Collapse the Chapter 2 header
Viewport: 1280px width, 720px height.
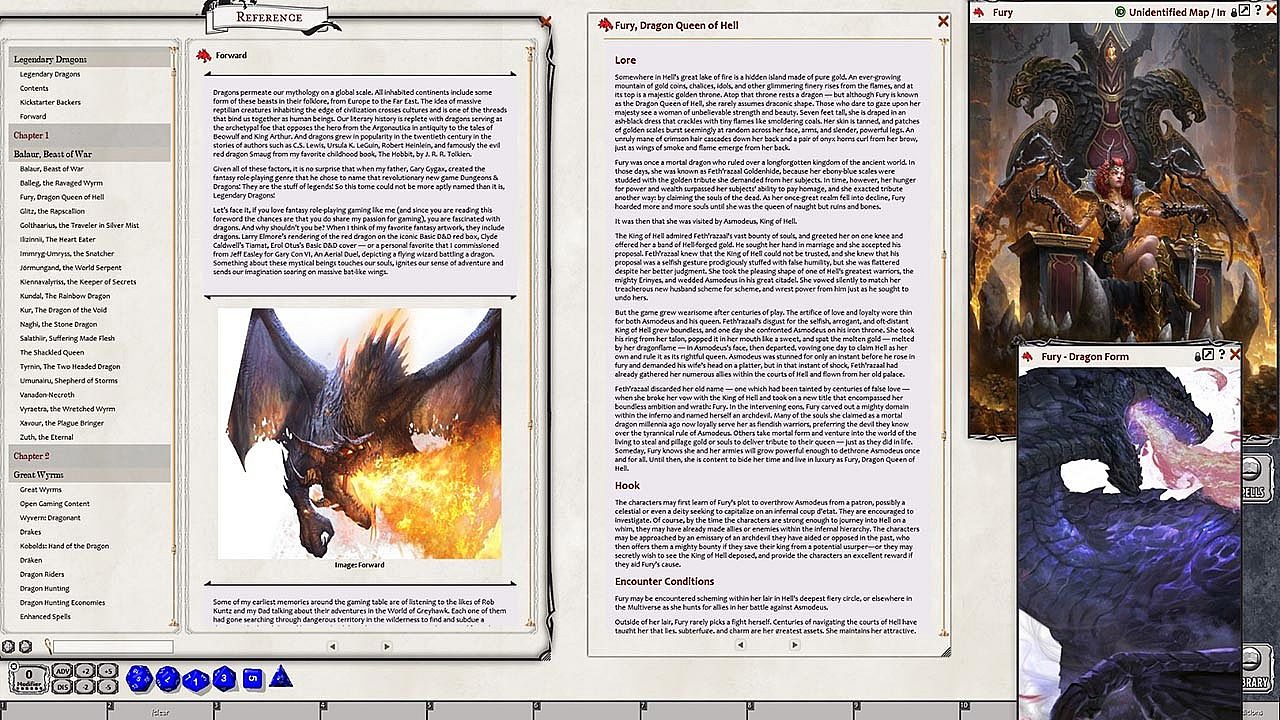pyautogui.click(x=91, y=456)
